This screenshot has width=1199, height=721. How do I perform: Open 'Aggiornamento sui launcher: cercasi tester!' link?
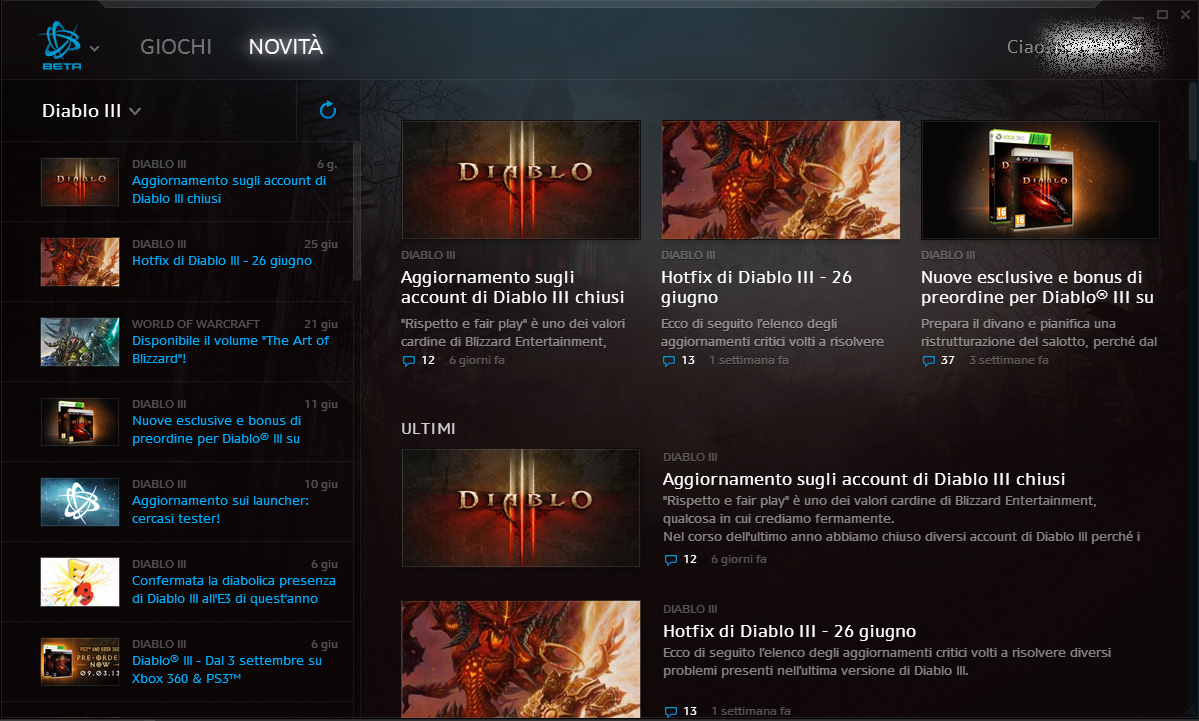tap(220, 509)
